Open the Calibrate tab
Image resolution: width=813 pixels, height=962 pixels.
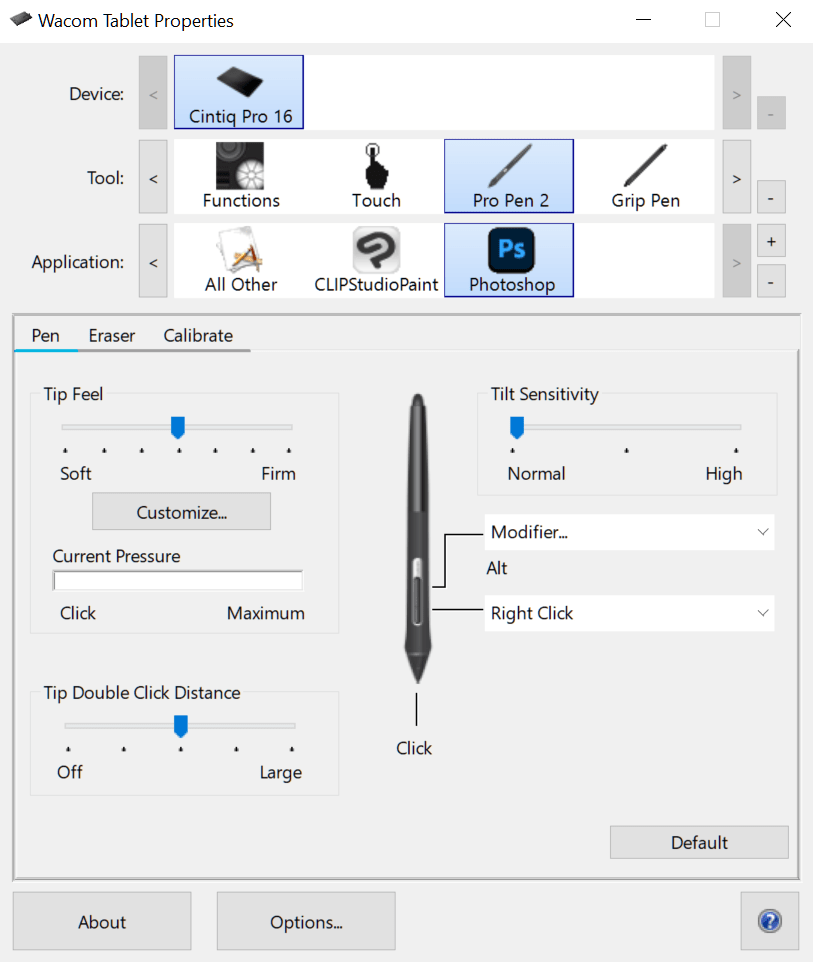[x=197, y=335]
